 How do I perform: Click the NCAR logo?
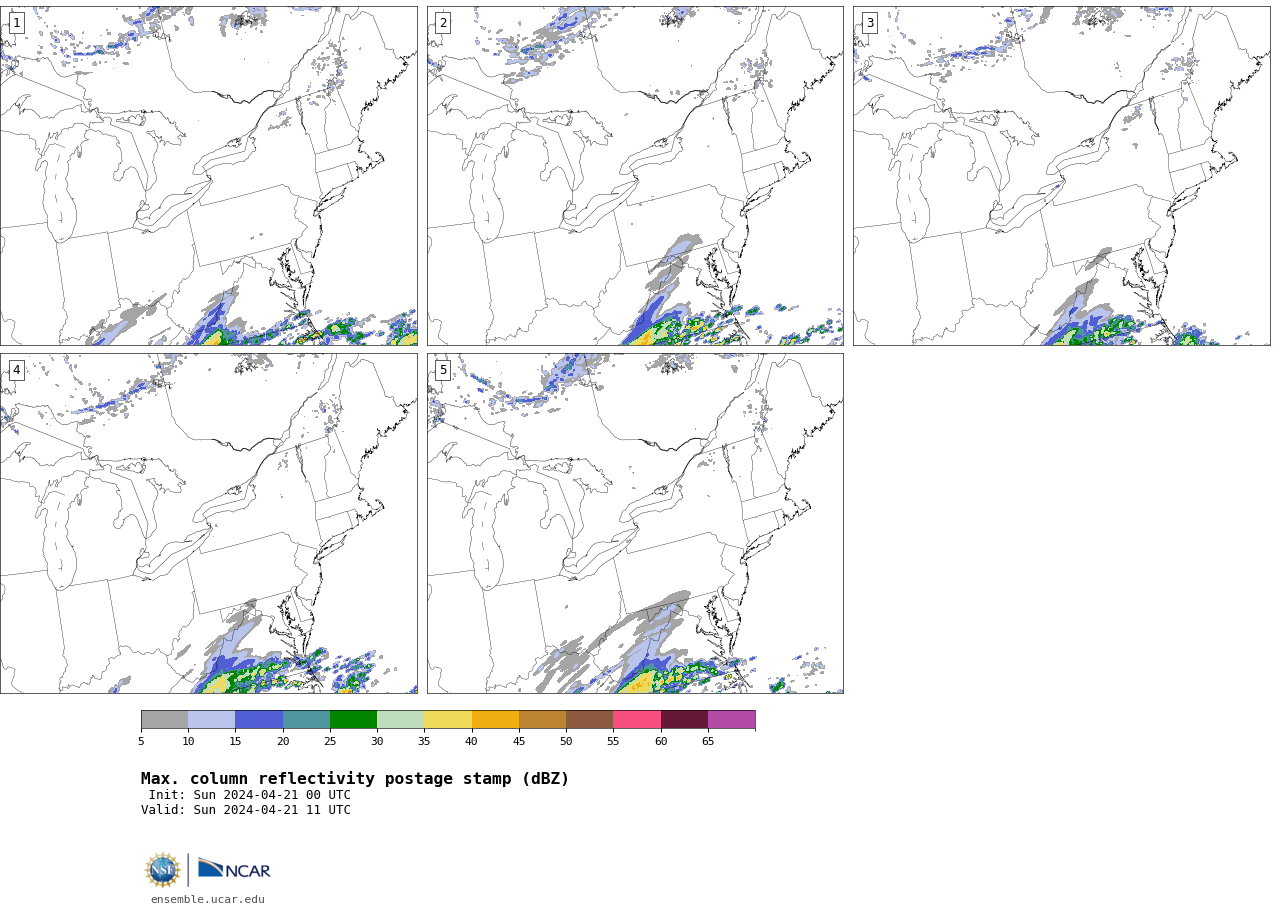[x=234, y=869]
